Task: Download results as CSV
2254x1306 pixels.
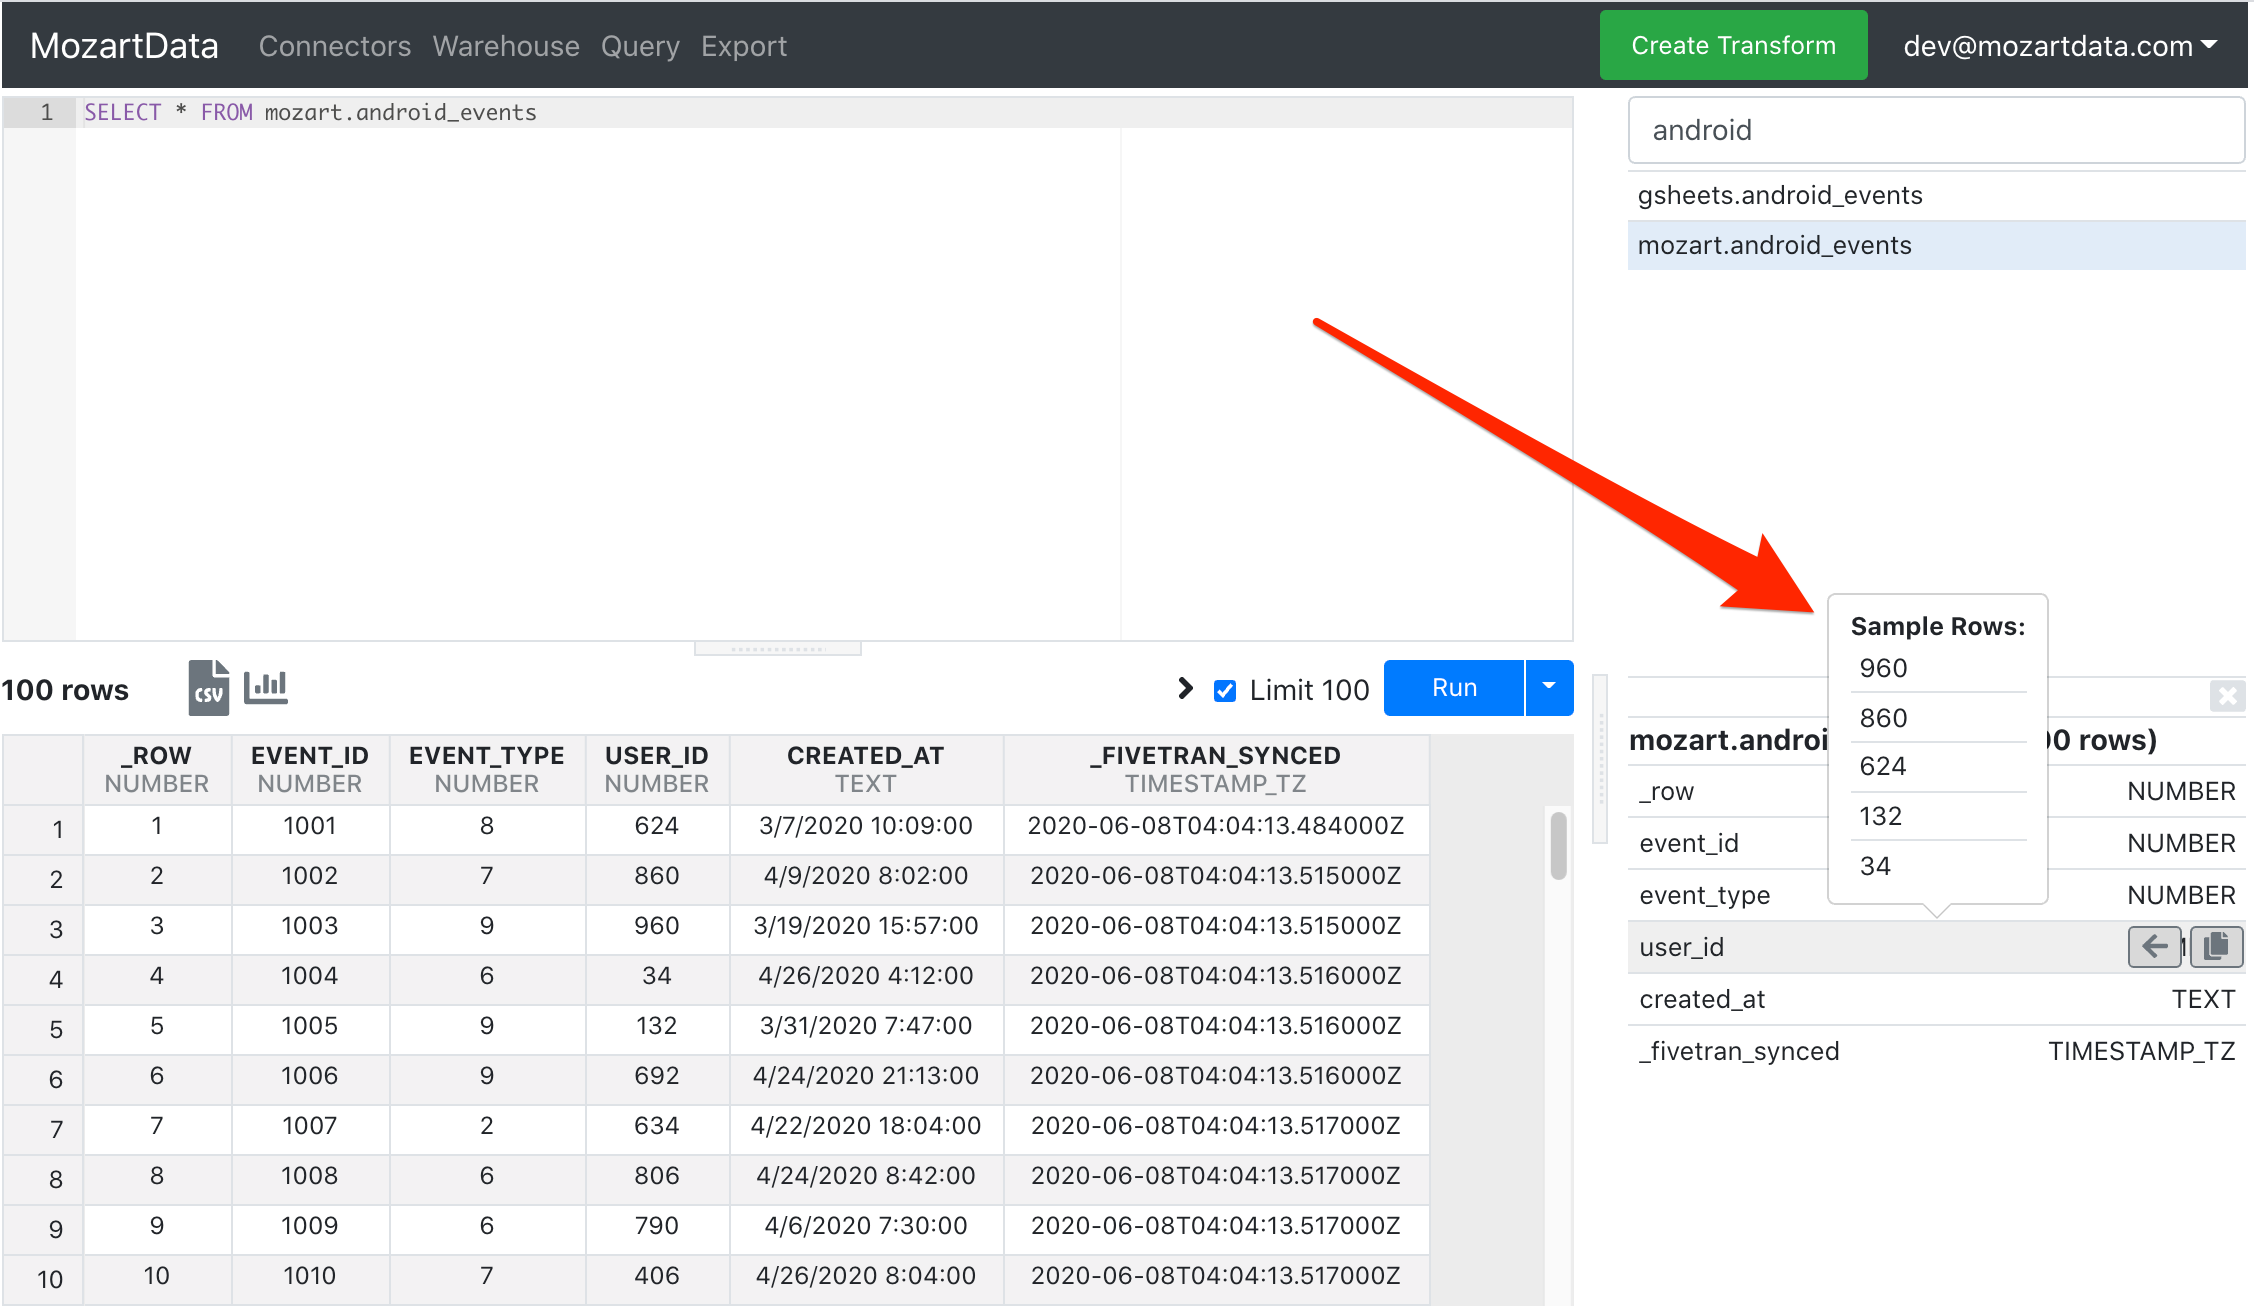Action: (x=208, y=688)
